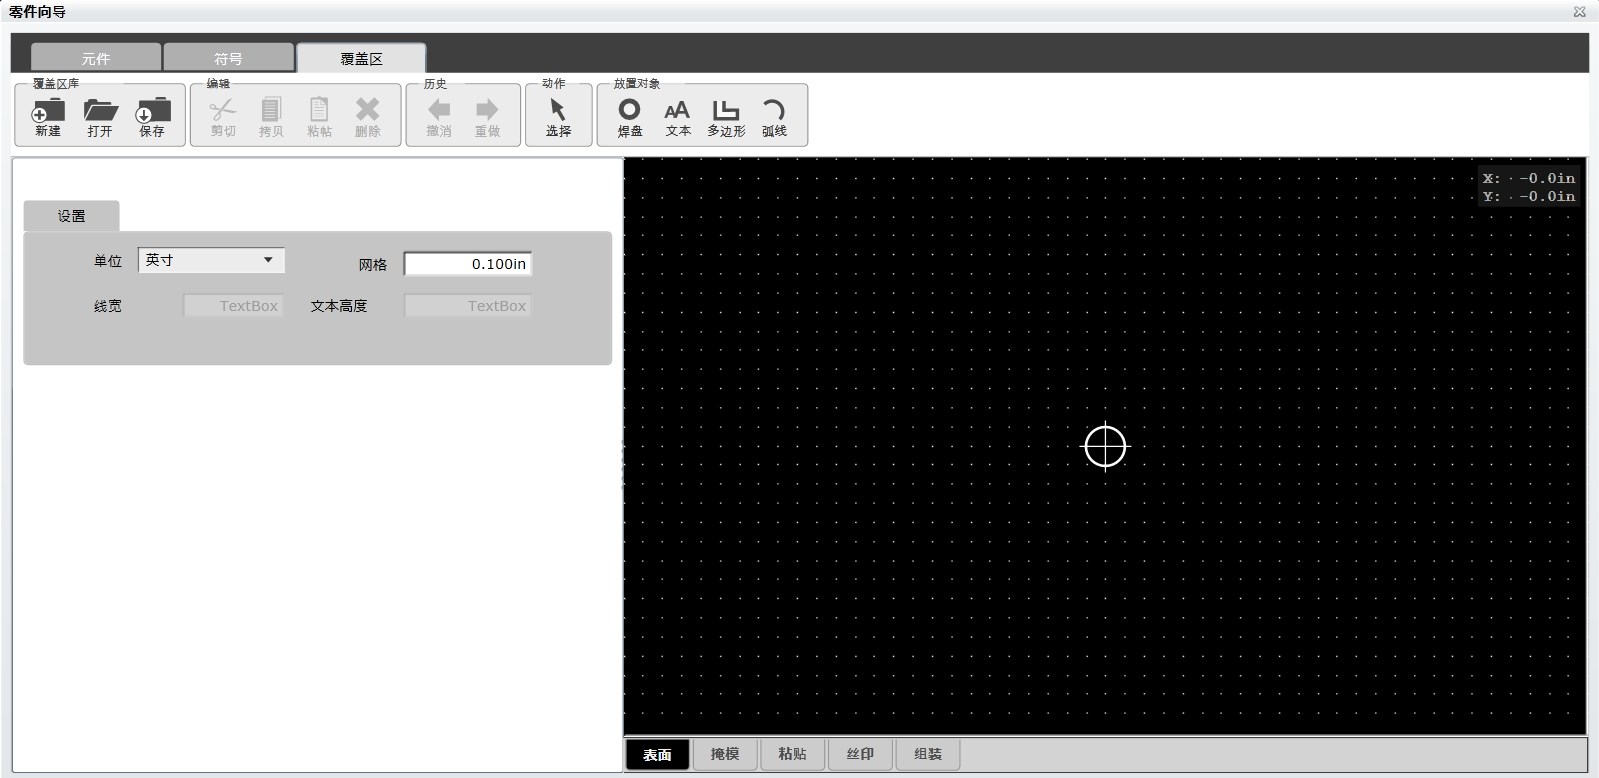Select the 掩模 layer tab
The height and width of the screenshot is (778, 1599).
pyautogui.click(x=725, y=754)
